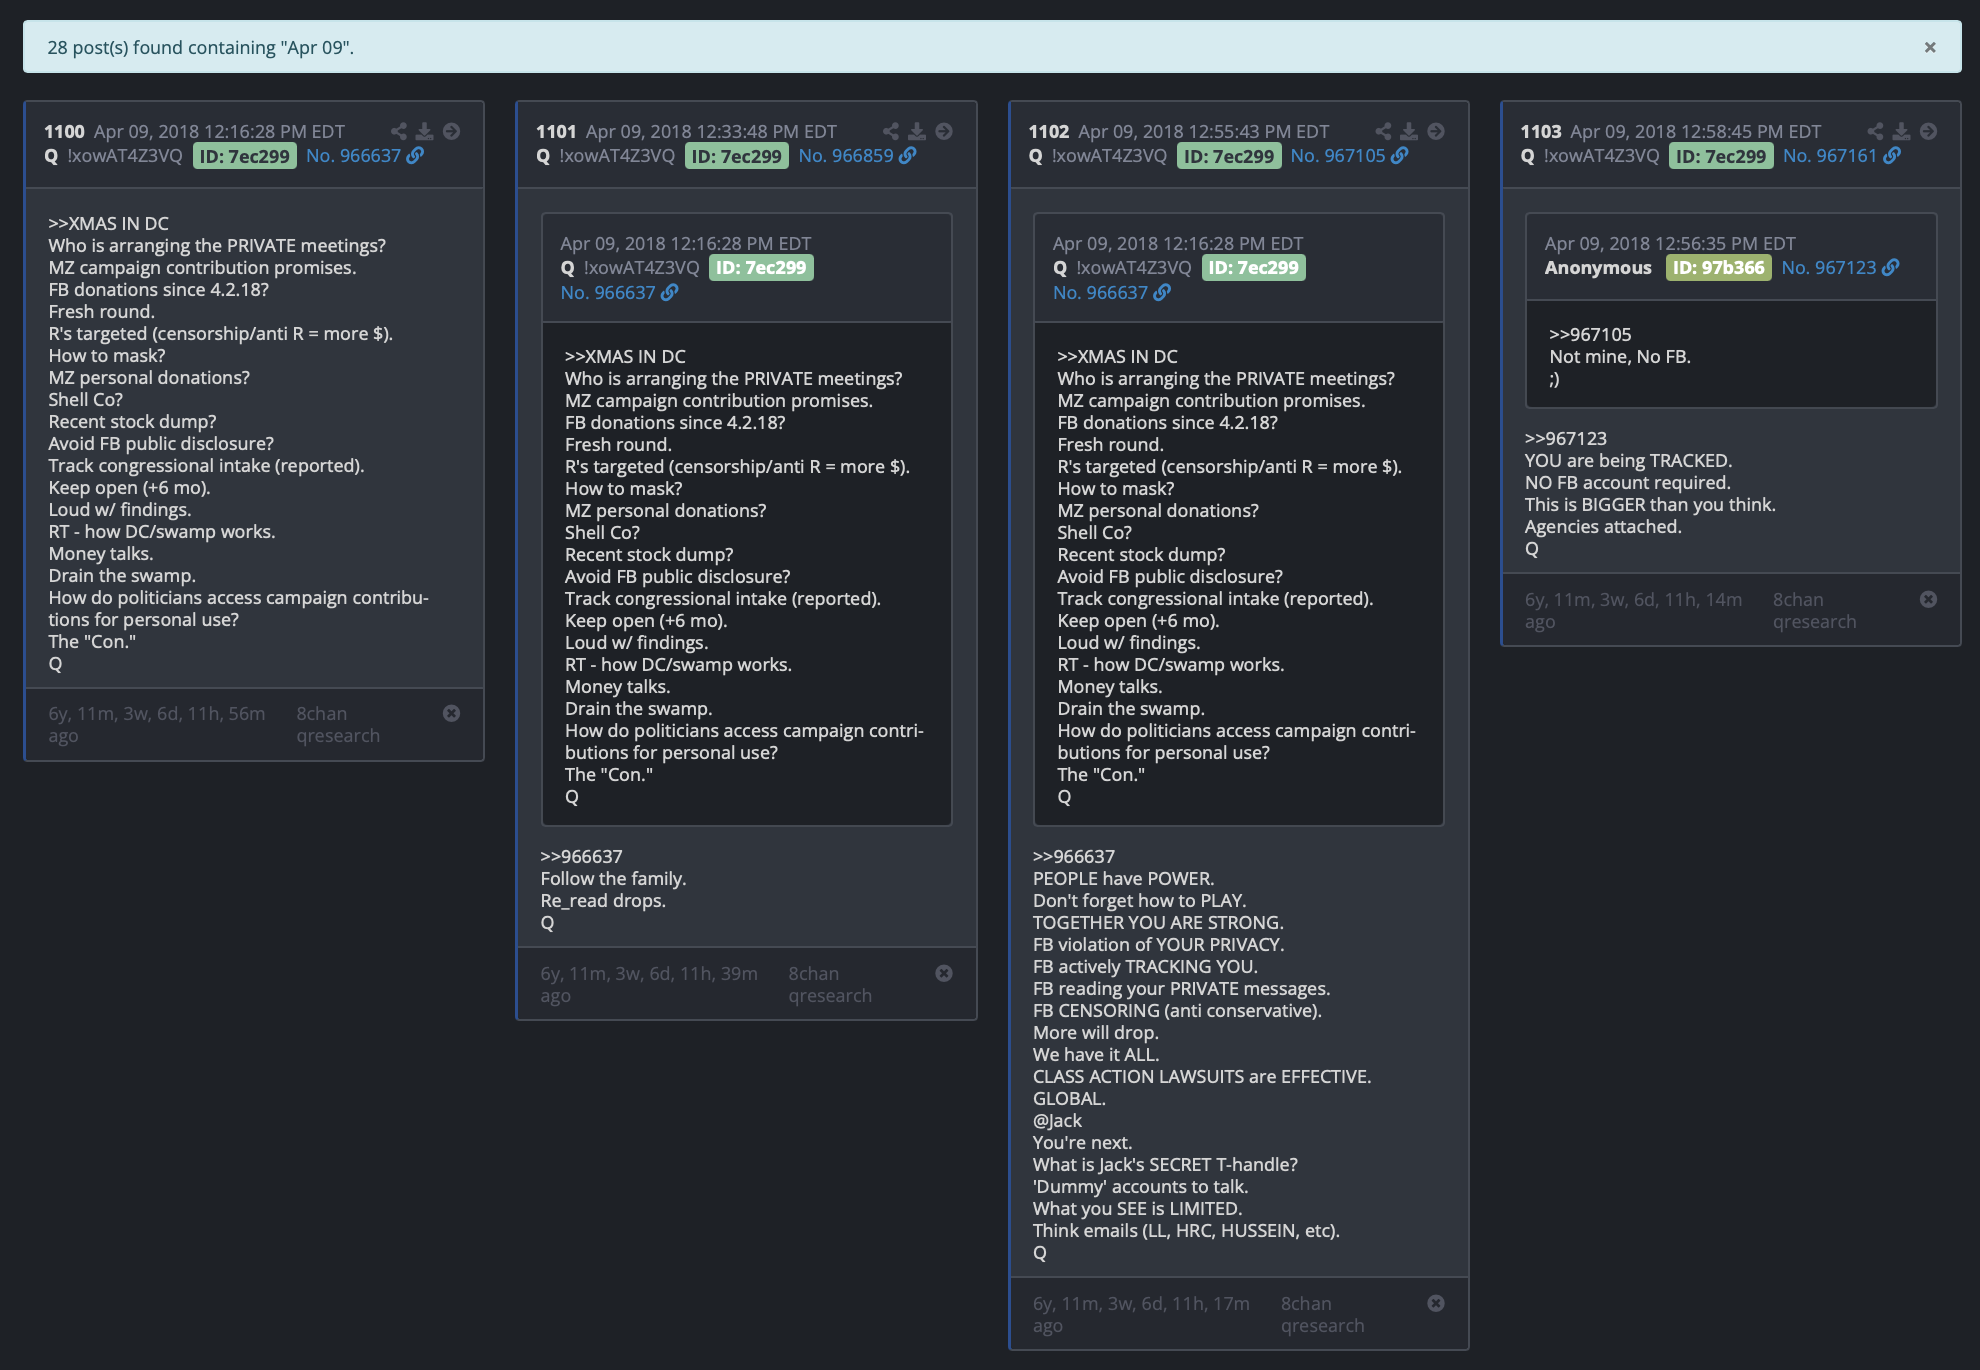Viewport: 1980px width, 1370px height.
Task: Click '8chan qresearch' source in post 1100 footer
Action: 338,725
